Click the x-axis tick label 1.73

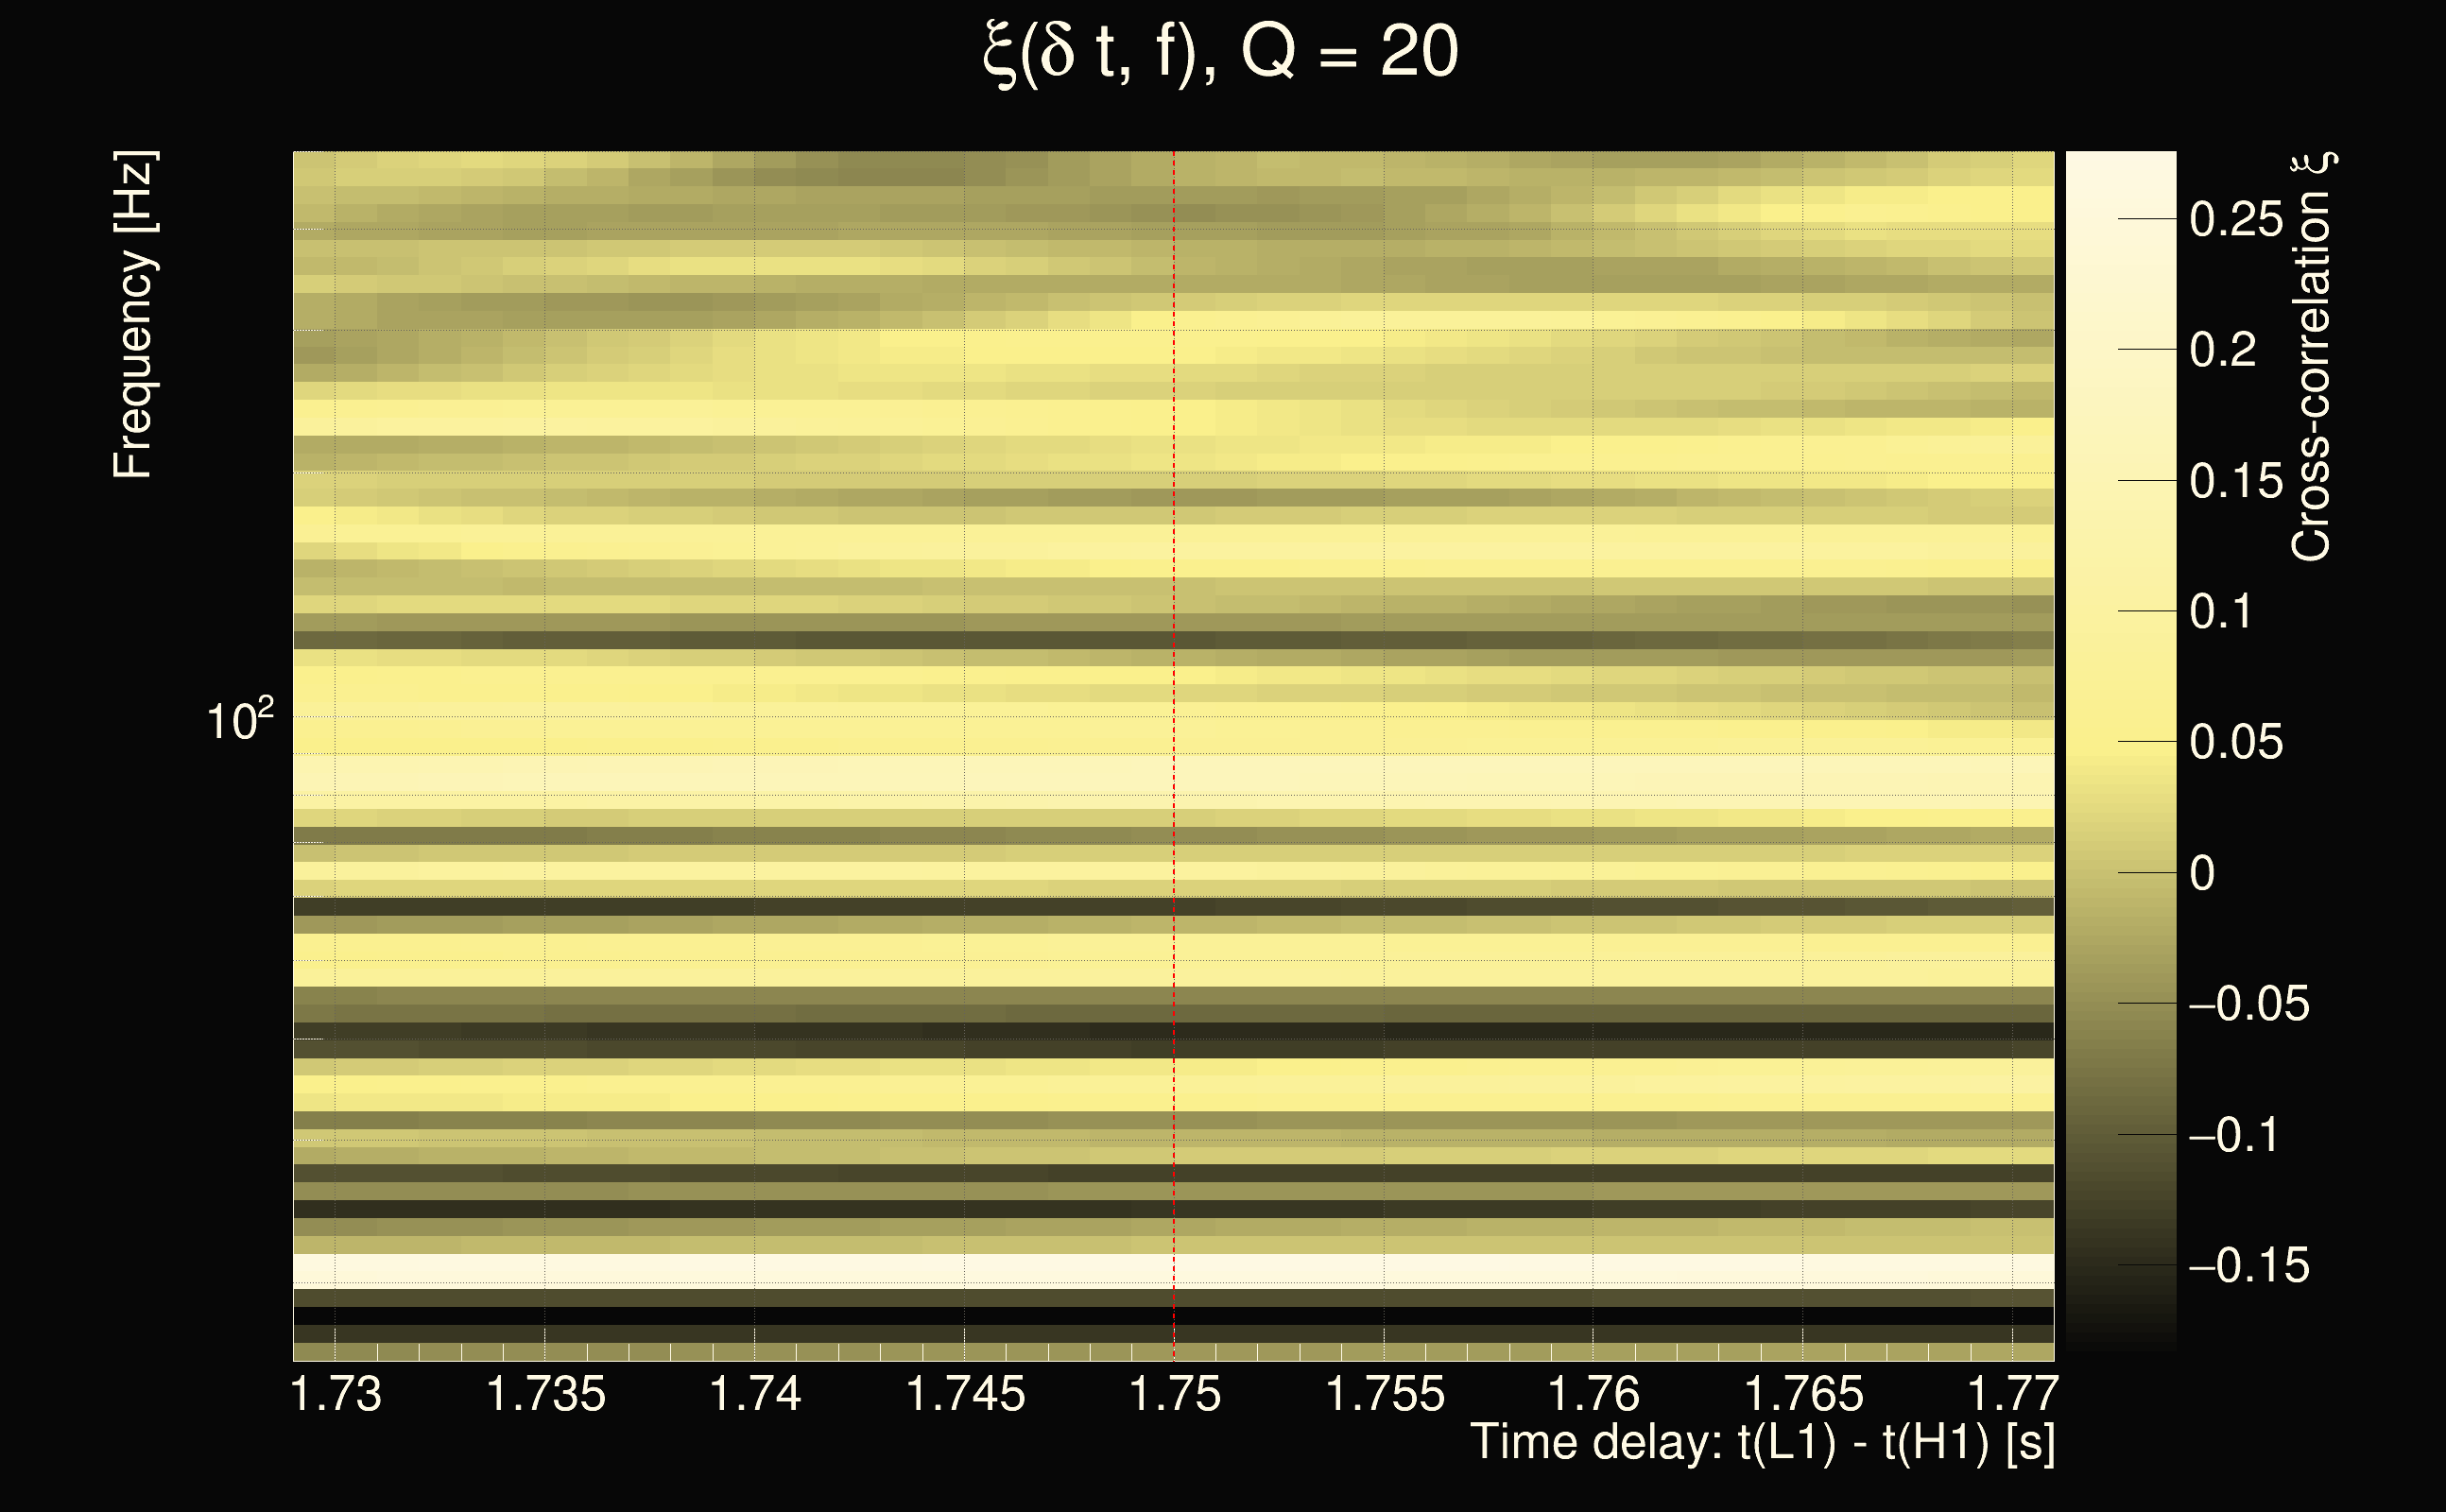(x=336, y=1394)
